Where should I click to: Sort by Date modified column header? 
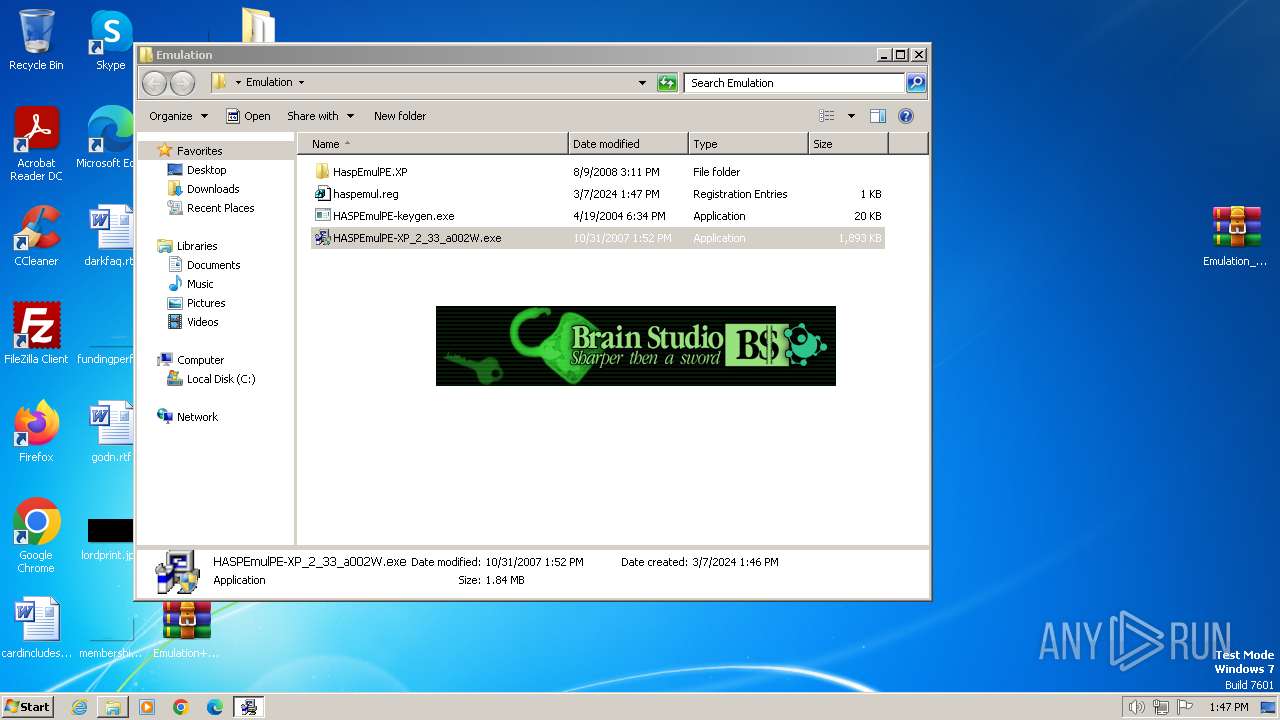tap(628, 144)
